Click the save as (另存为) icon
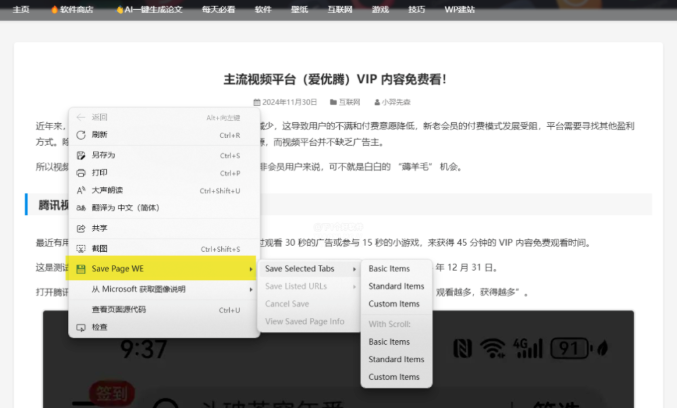The height and width of the screenshot is (408, 680). (x=80, y=155)
